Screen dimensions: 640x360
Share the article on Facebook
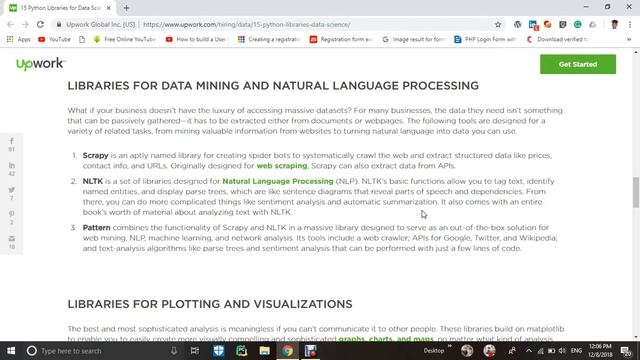[11, 141]
